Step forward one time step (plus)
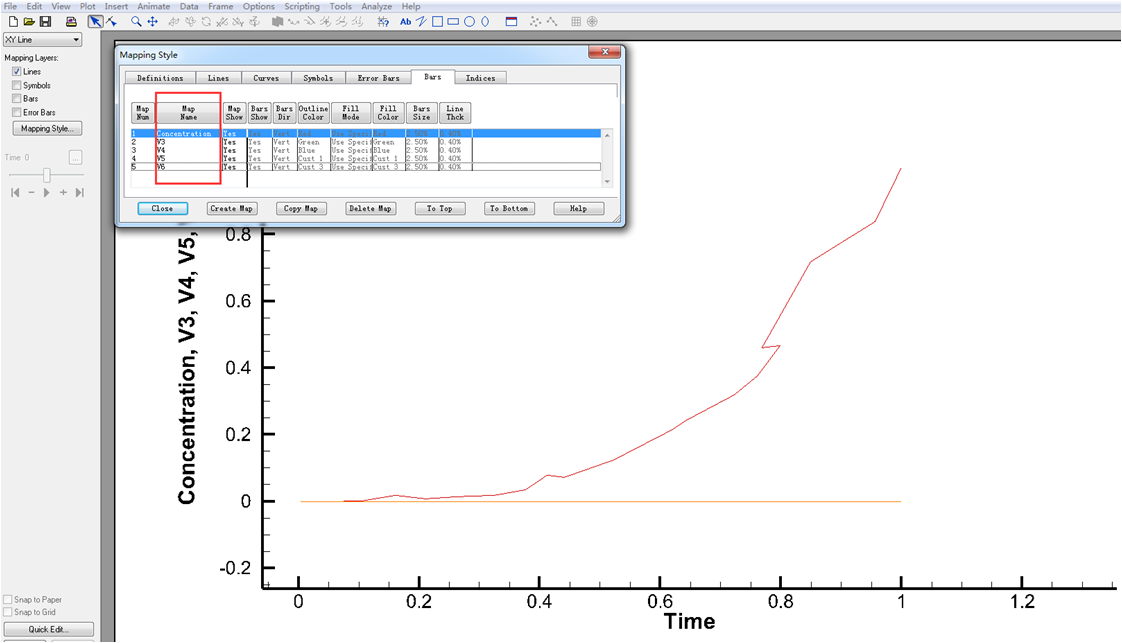This screenshot has width=1122, height=643. coord(63,192)
